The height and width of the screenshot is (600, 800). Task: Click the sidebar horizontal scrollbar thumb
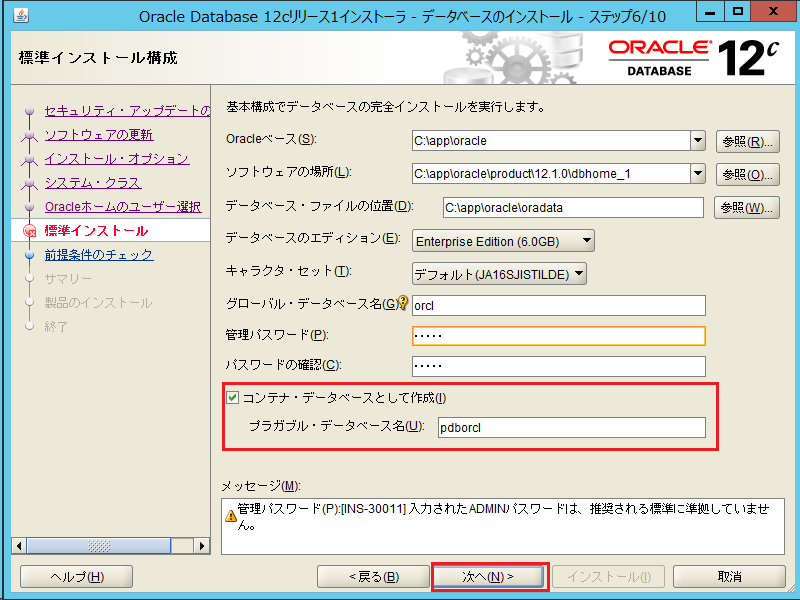pyautogui.click(x=98, y=546)
